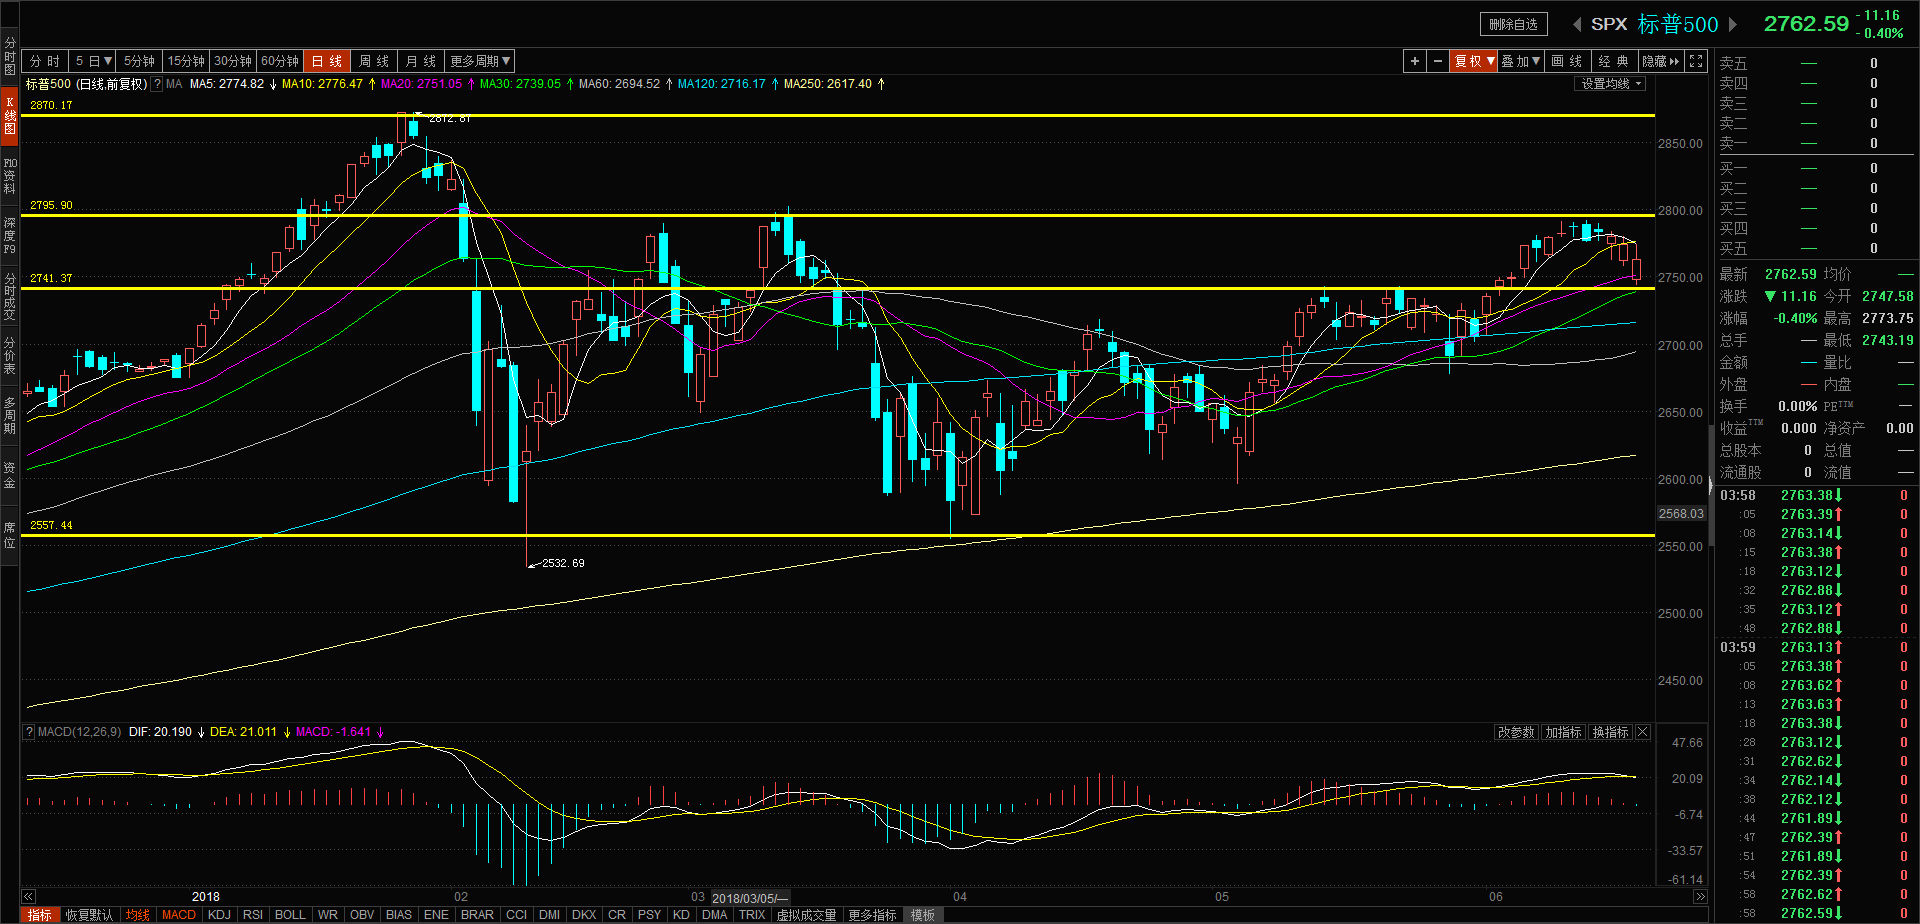Close the MACD indicator panel
The image size is (1920, 924).
[x=1643, y=733]
